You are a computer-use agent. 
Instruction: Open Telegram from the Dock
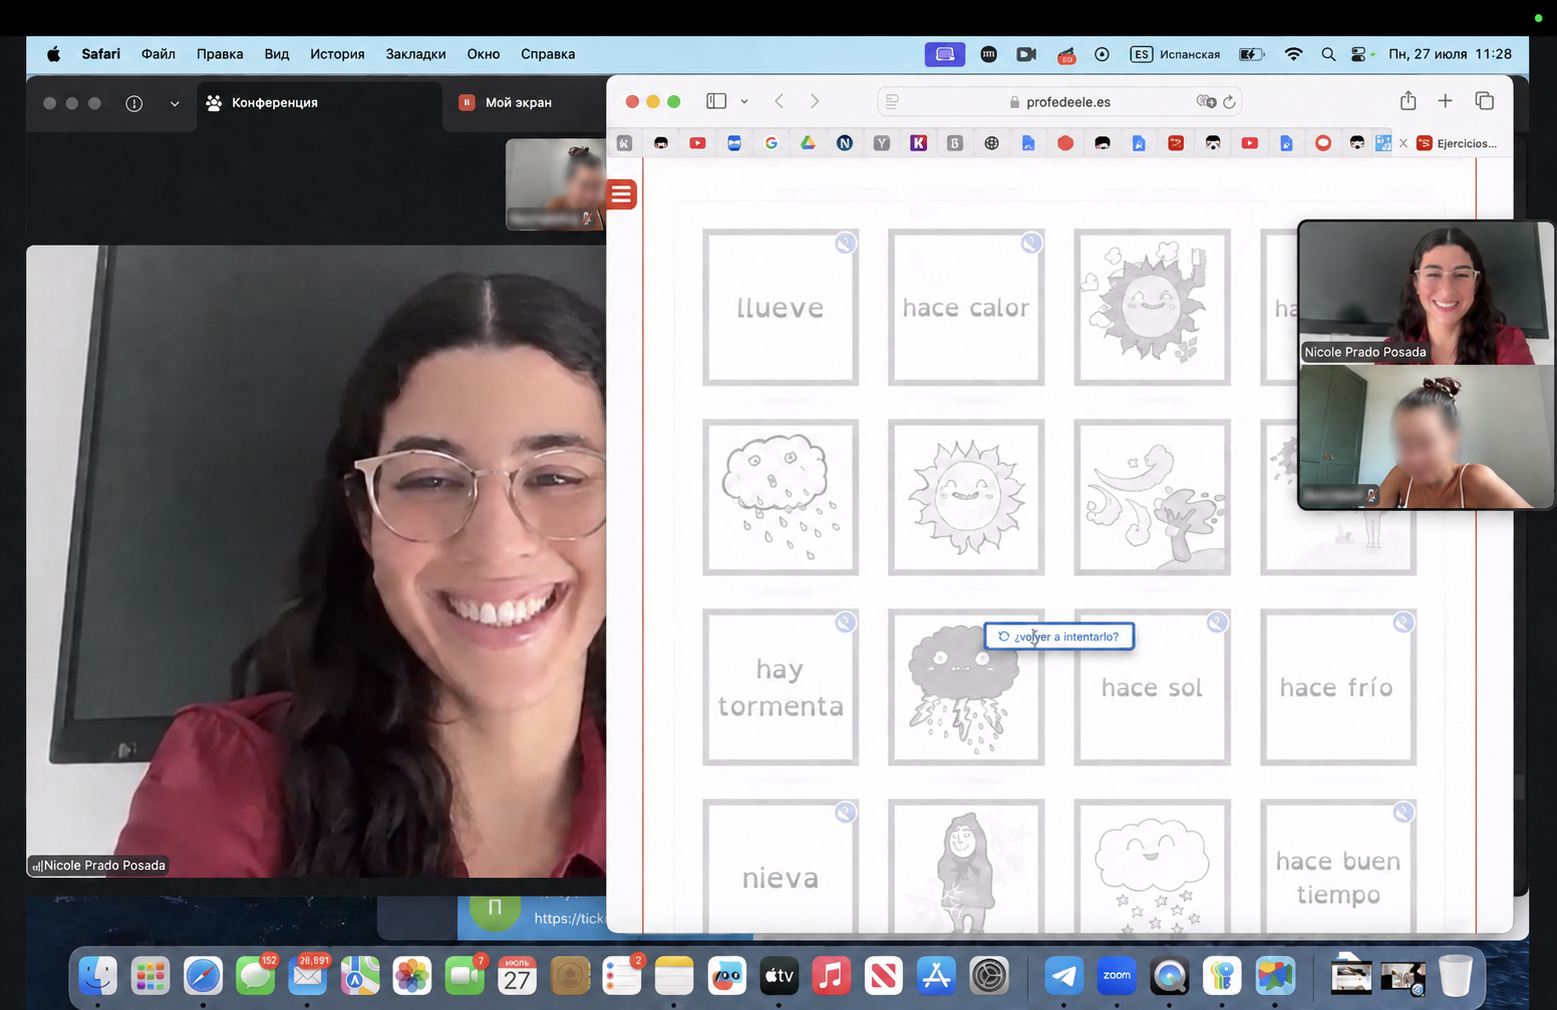click(x=1064, y=975)
